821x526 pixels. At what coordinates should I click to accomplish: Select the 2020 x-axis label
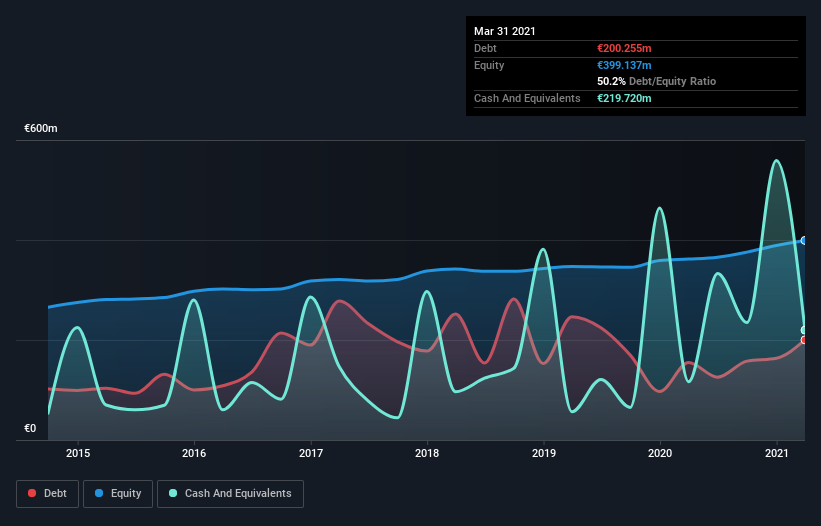pos(660,453)
